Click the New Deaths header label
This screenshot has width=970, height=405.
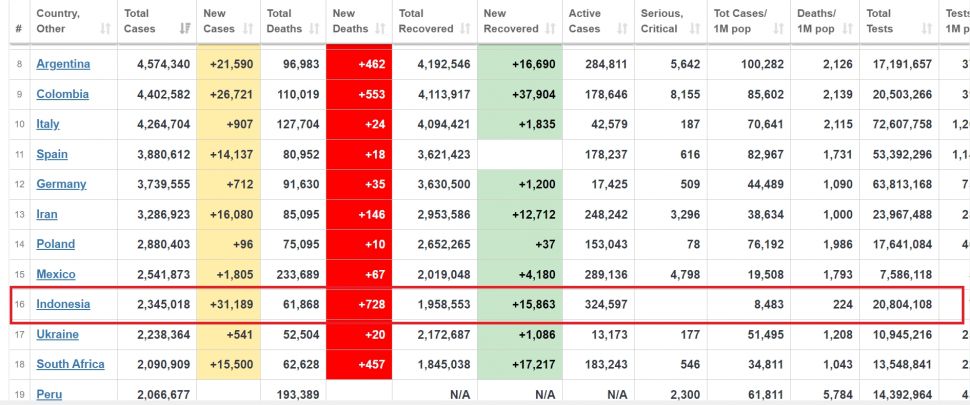(350, 21)
